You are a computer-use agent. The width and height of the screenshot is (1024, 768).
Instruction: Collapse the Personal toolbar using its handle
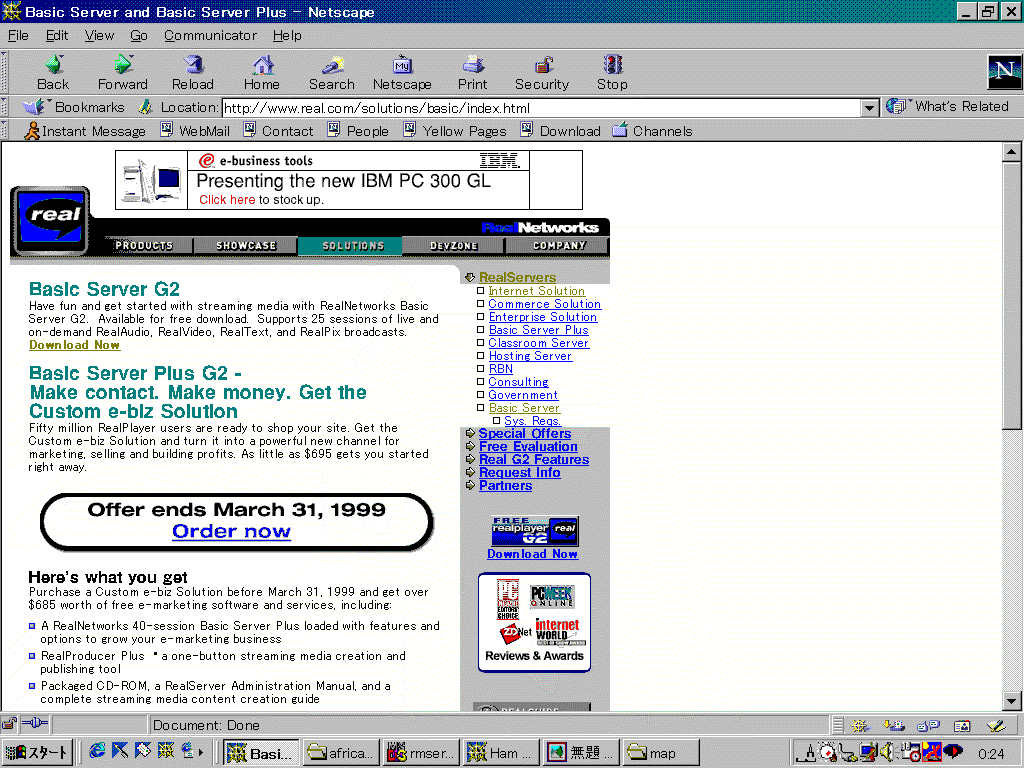coord(4,131)
